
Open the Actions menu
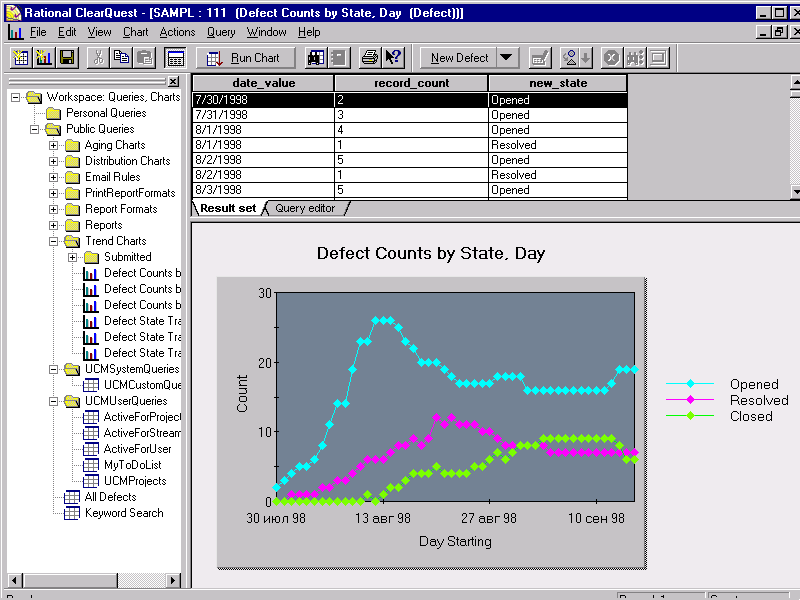pos(177,32)
